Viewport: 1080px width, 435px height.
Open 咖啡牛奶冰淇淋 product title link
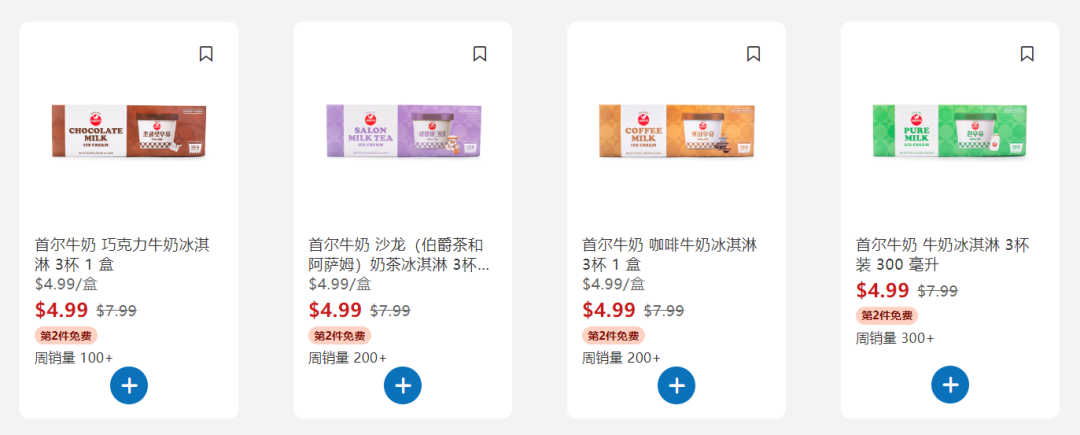tap(670, 254)
